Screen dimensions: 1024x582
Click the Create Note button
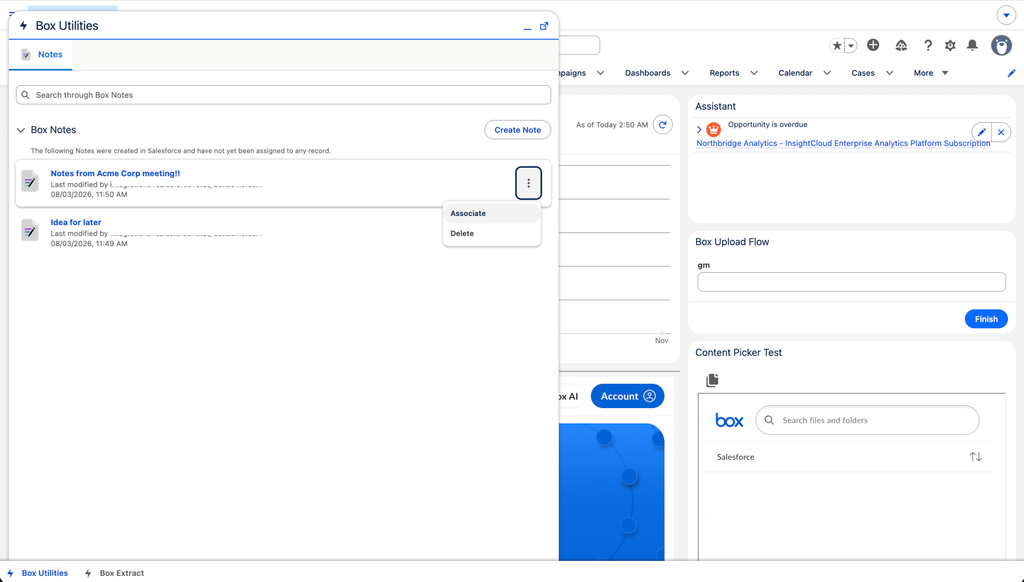pos(517,130)
